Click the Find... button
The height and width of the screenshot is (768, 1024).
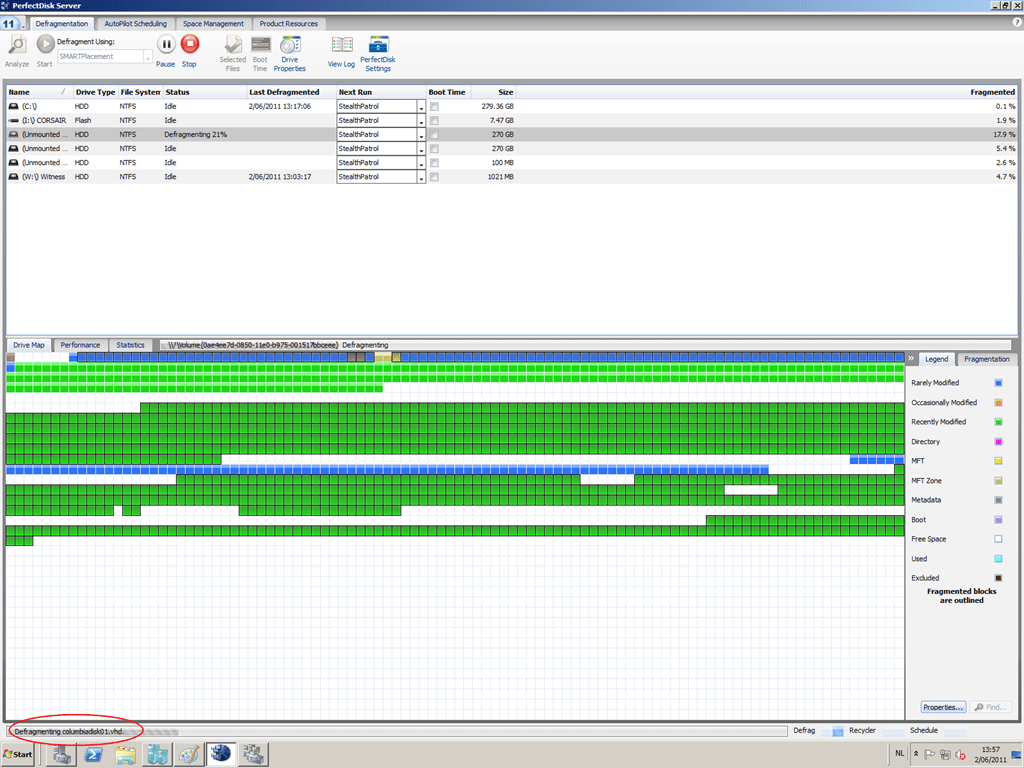click(x=991, y=707)
